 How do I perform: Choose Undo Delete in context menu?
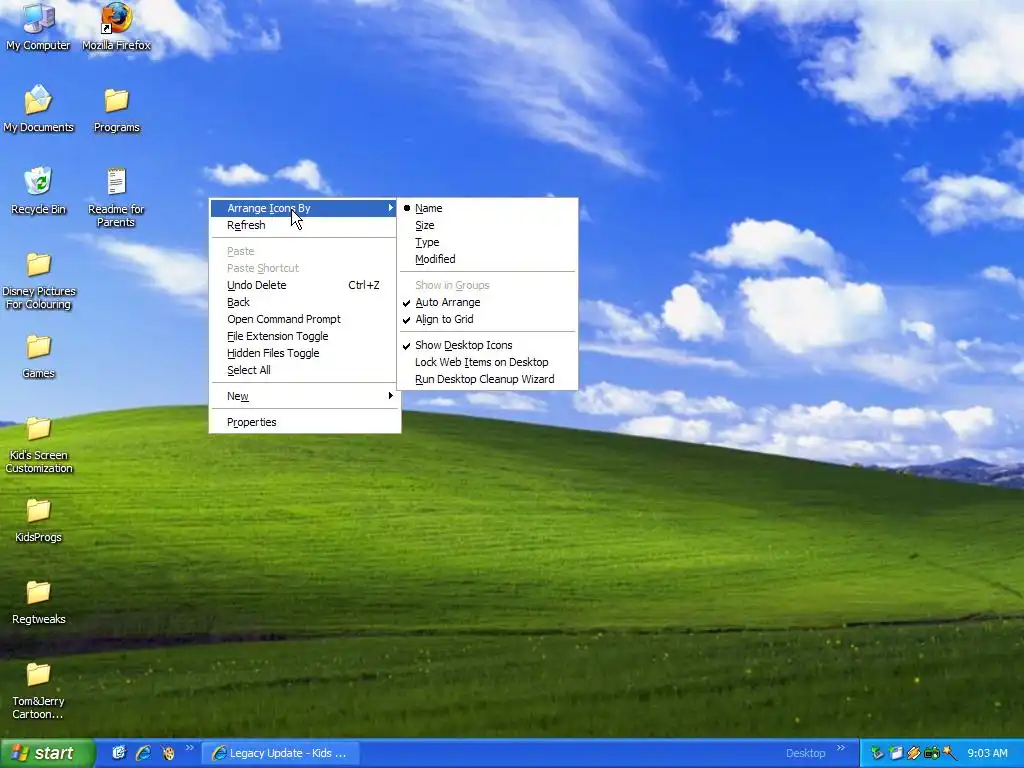[x=304, y=285]
